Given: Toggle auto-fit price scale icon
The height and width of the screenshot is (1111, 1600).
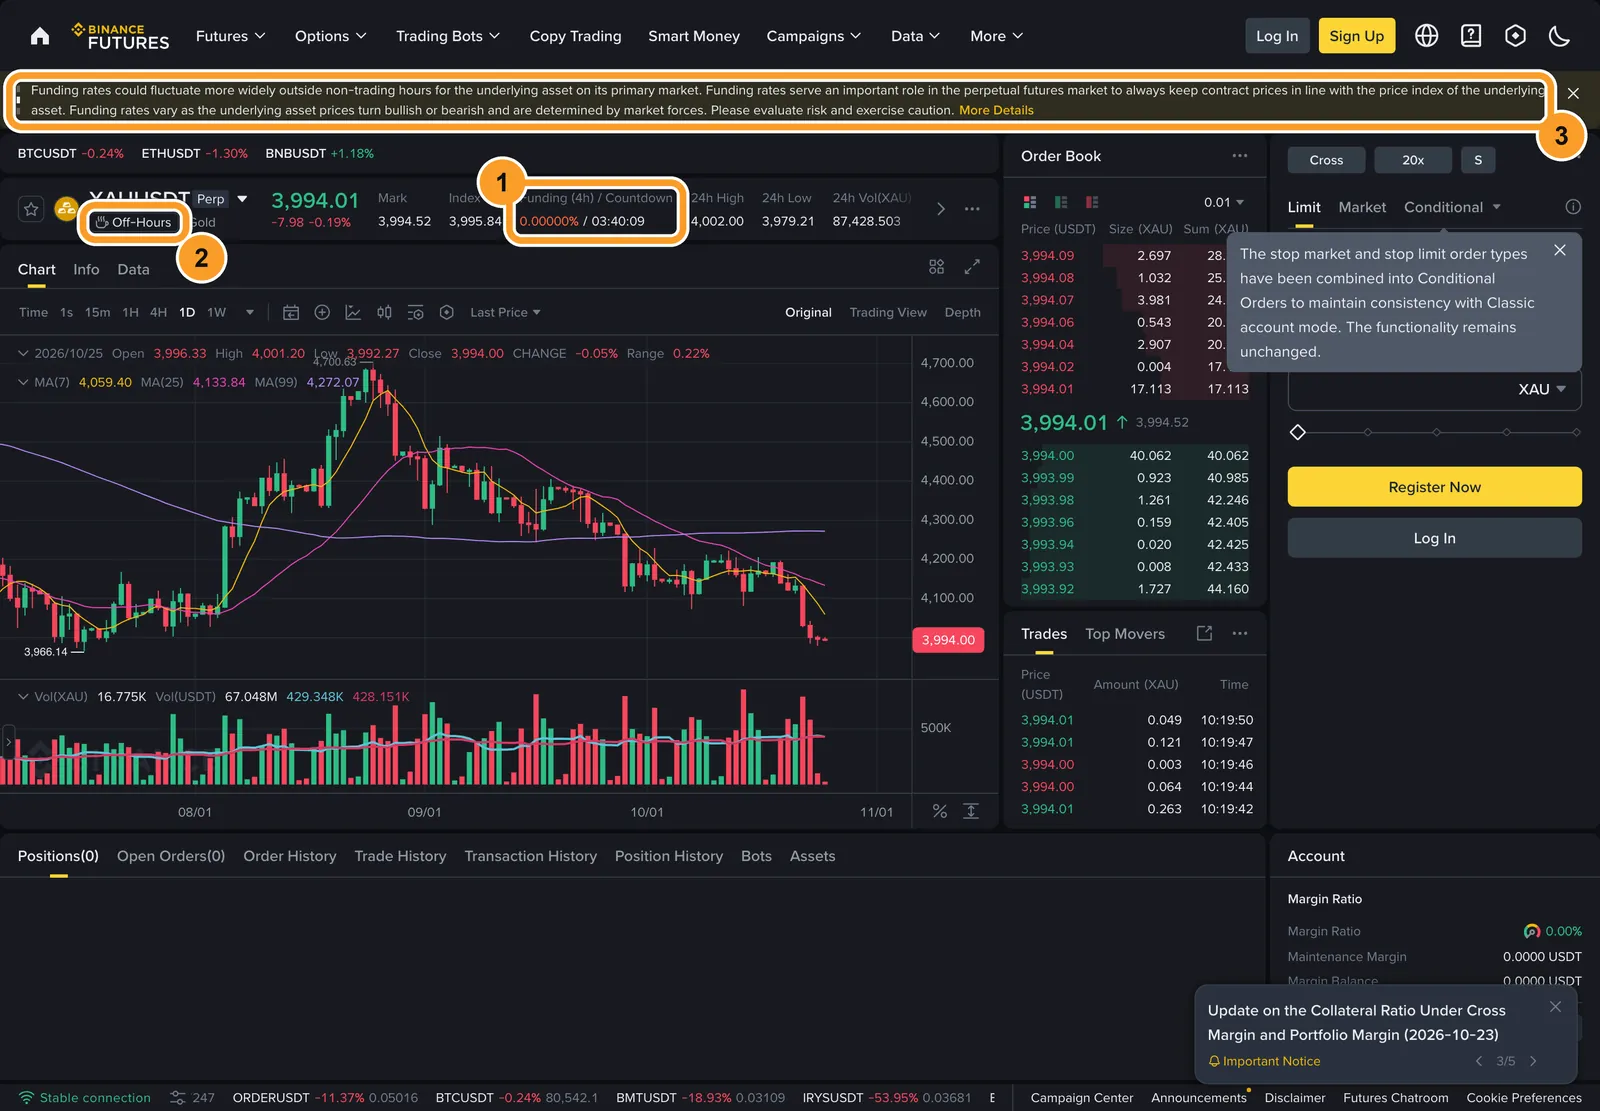Looking at the screenshot, I should click(971, 811).
